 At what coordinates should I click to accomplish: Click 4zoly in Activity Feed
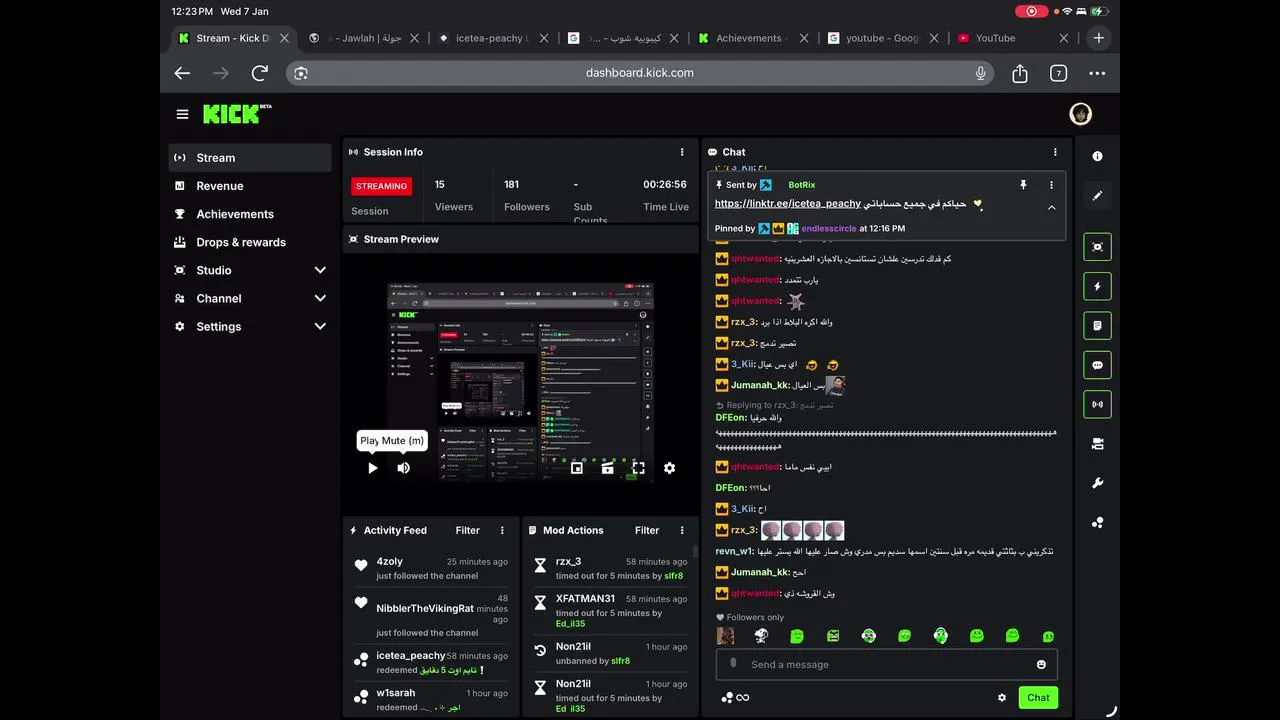tap(390, 562)
